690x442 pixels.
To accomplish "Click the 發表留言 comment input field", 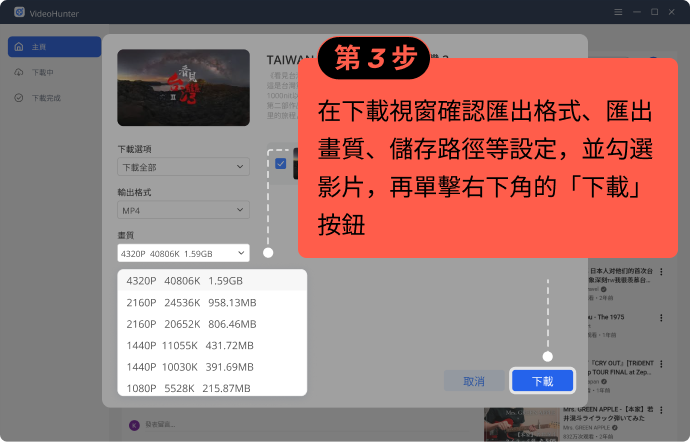I will click(x=161, y=424).
